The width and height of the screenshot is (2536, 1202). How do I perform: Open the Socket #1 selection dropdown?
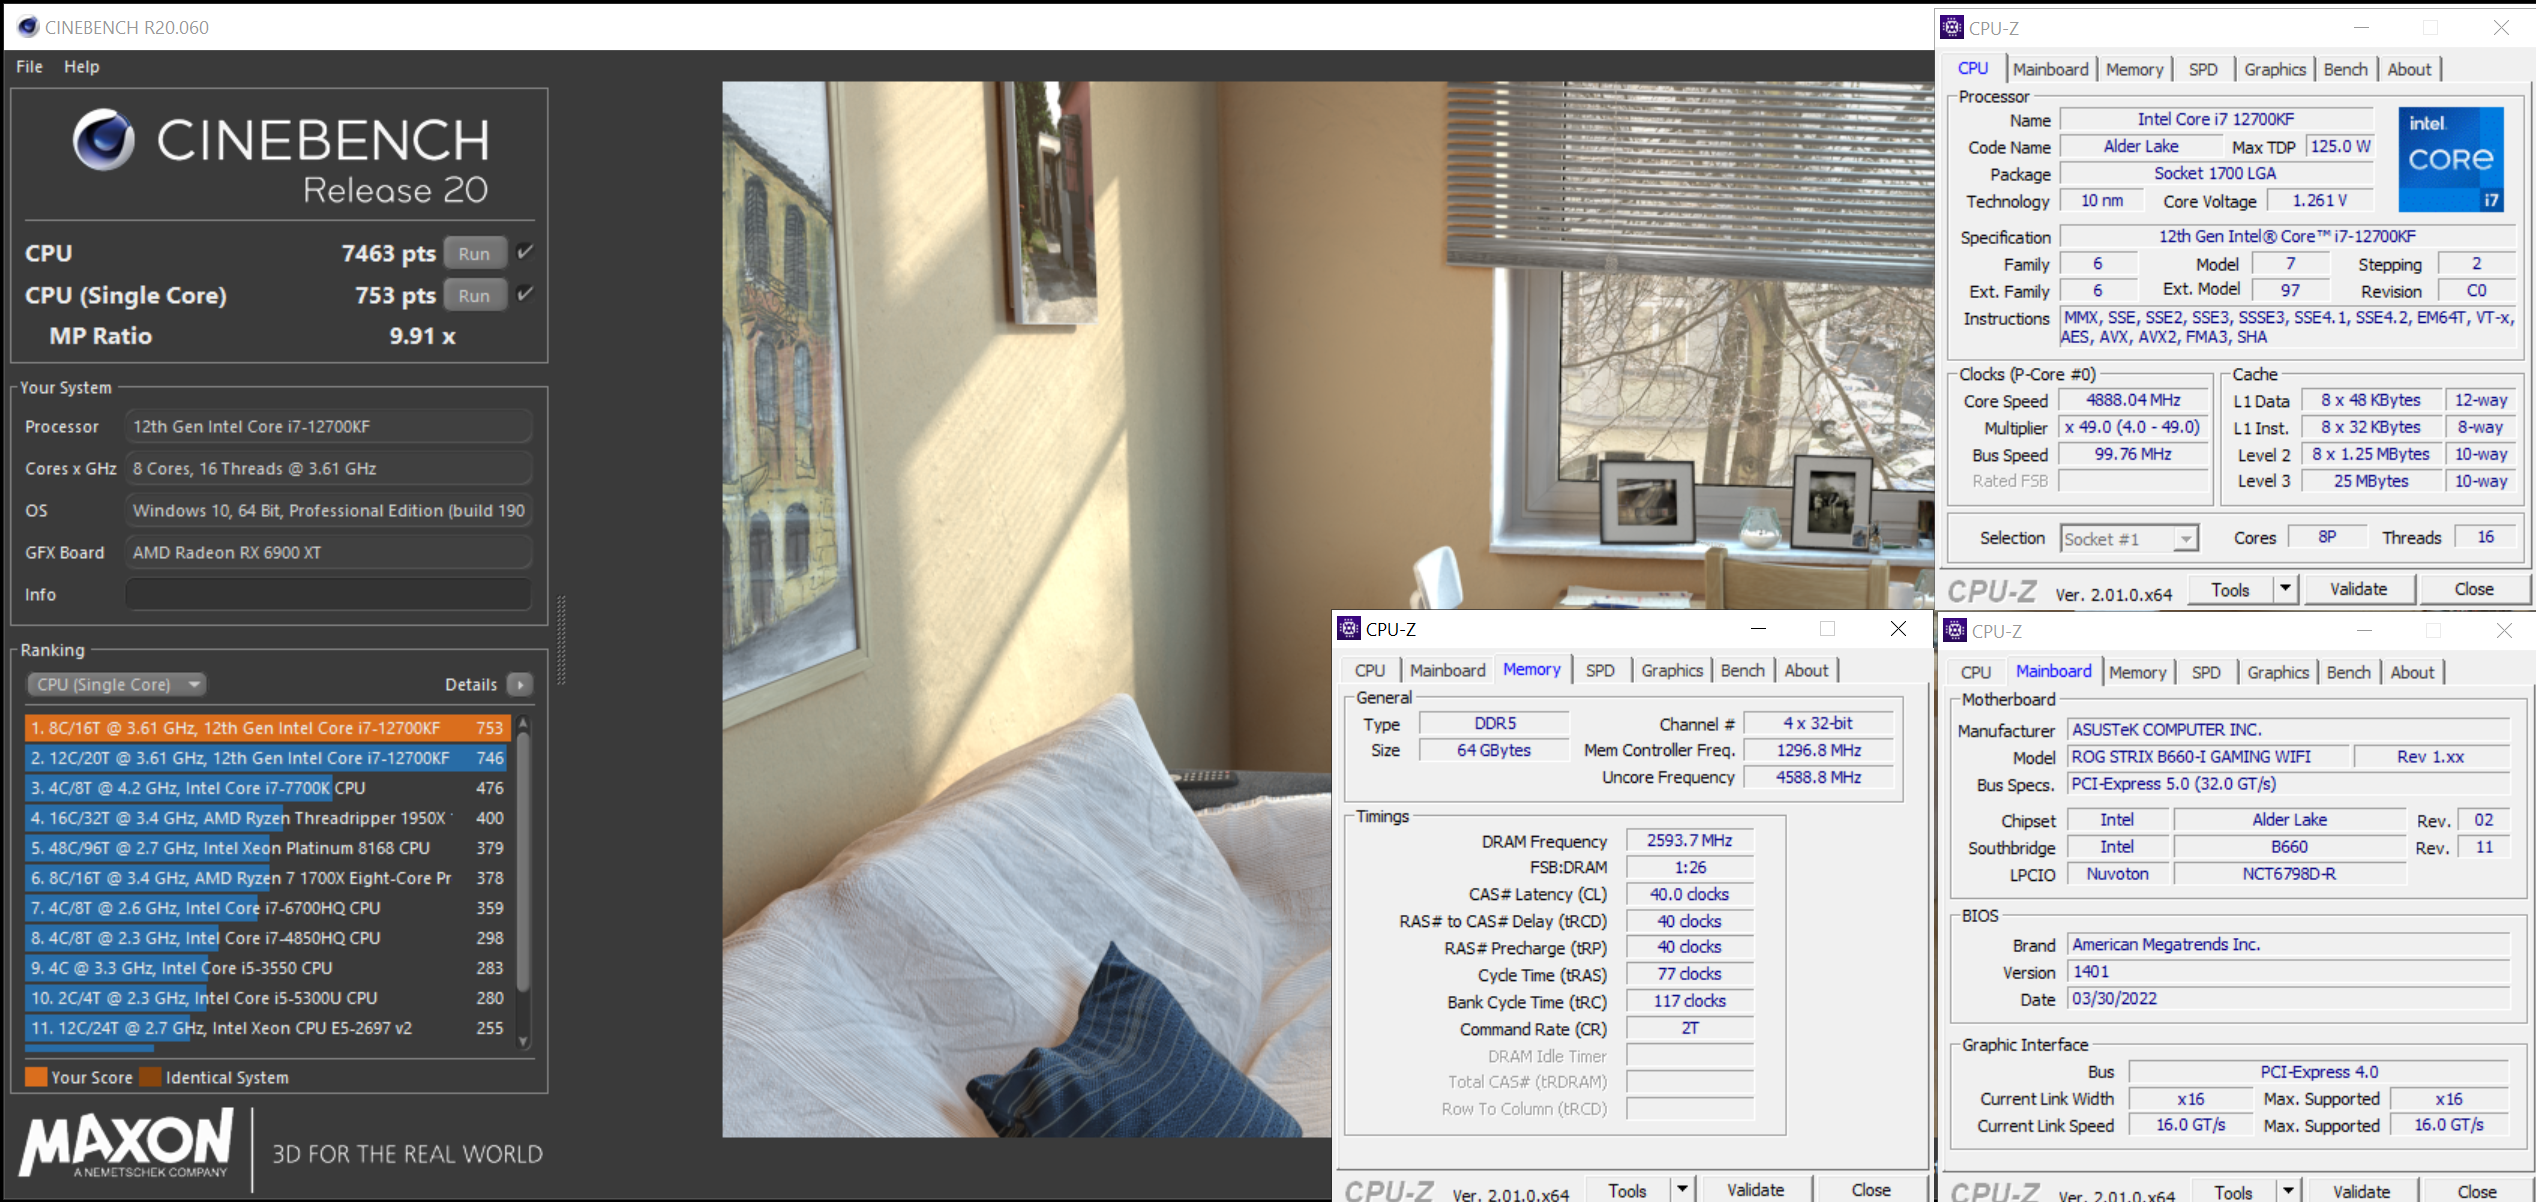[2129, 539]
